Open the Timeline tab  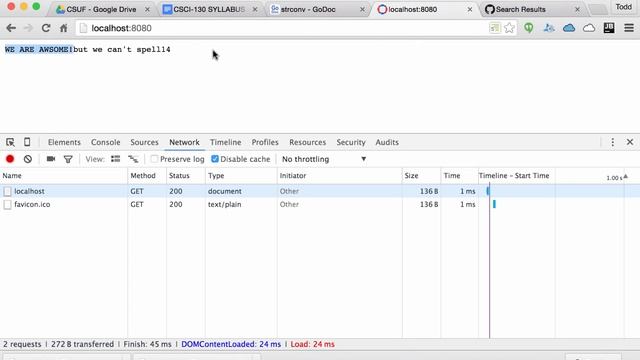coord(225,142)
